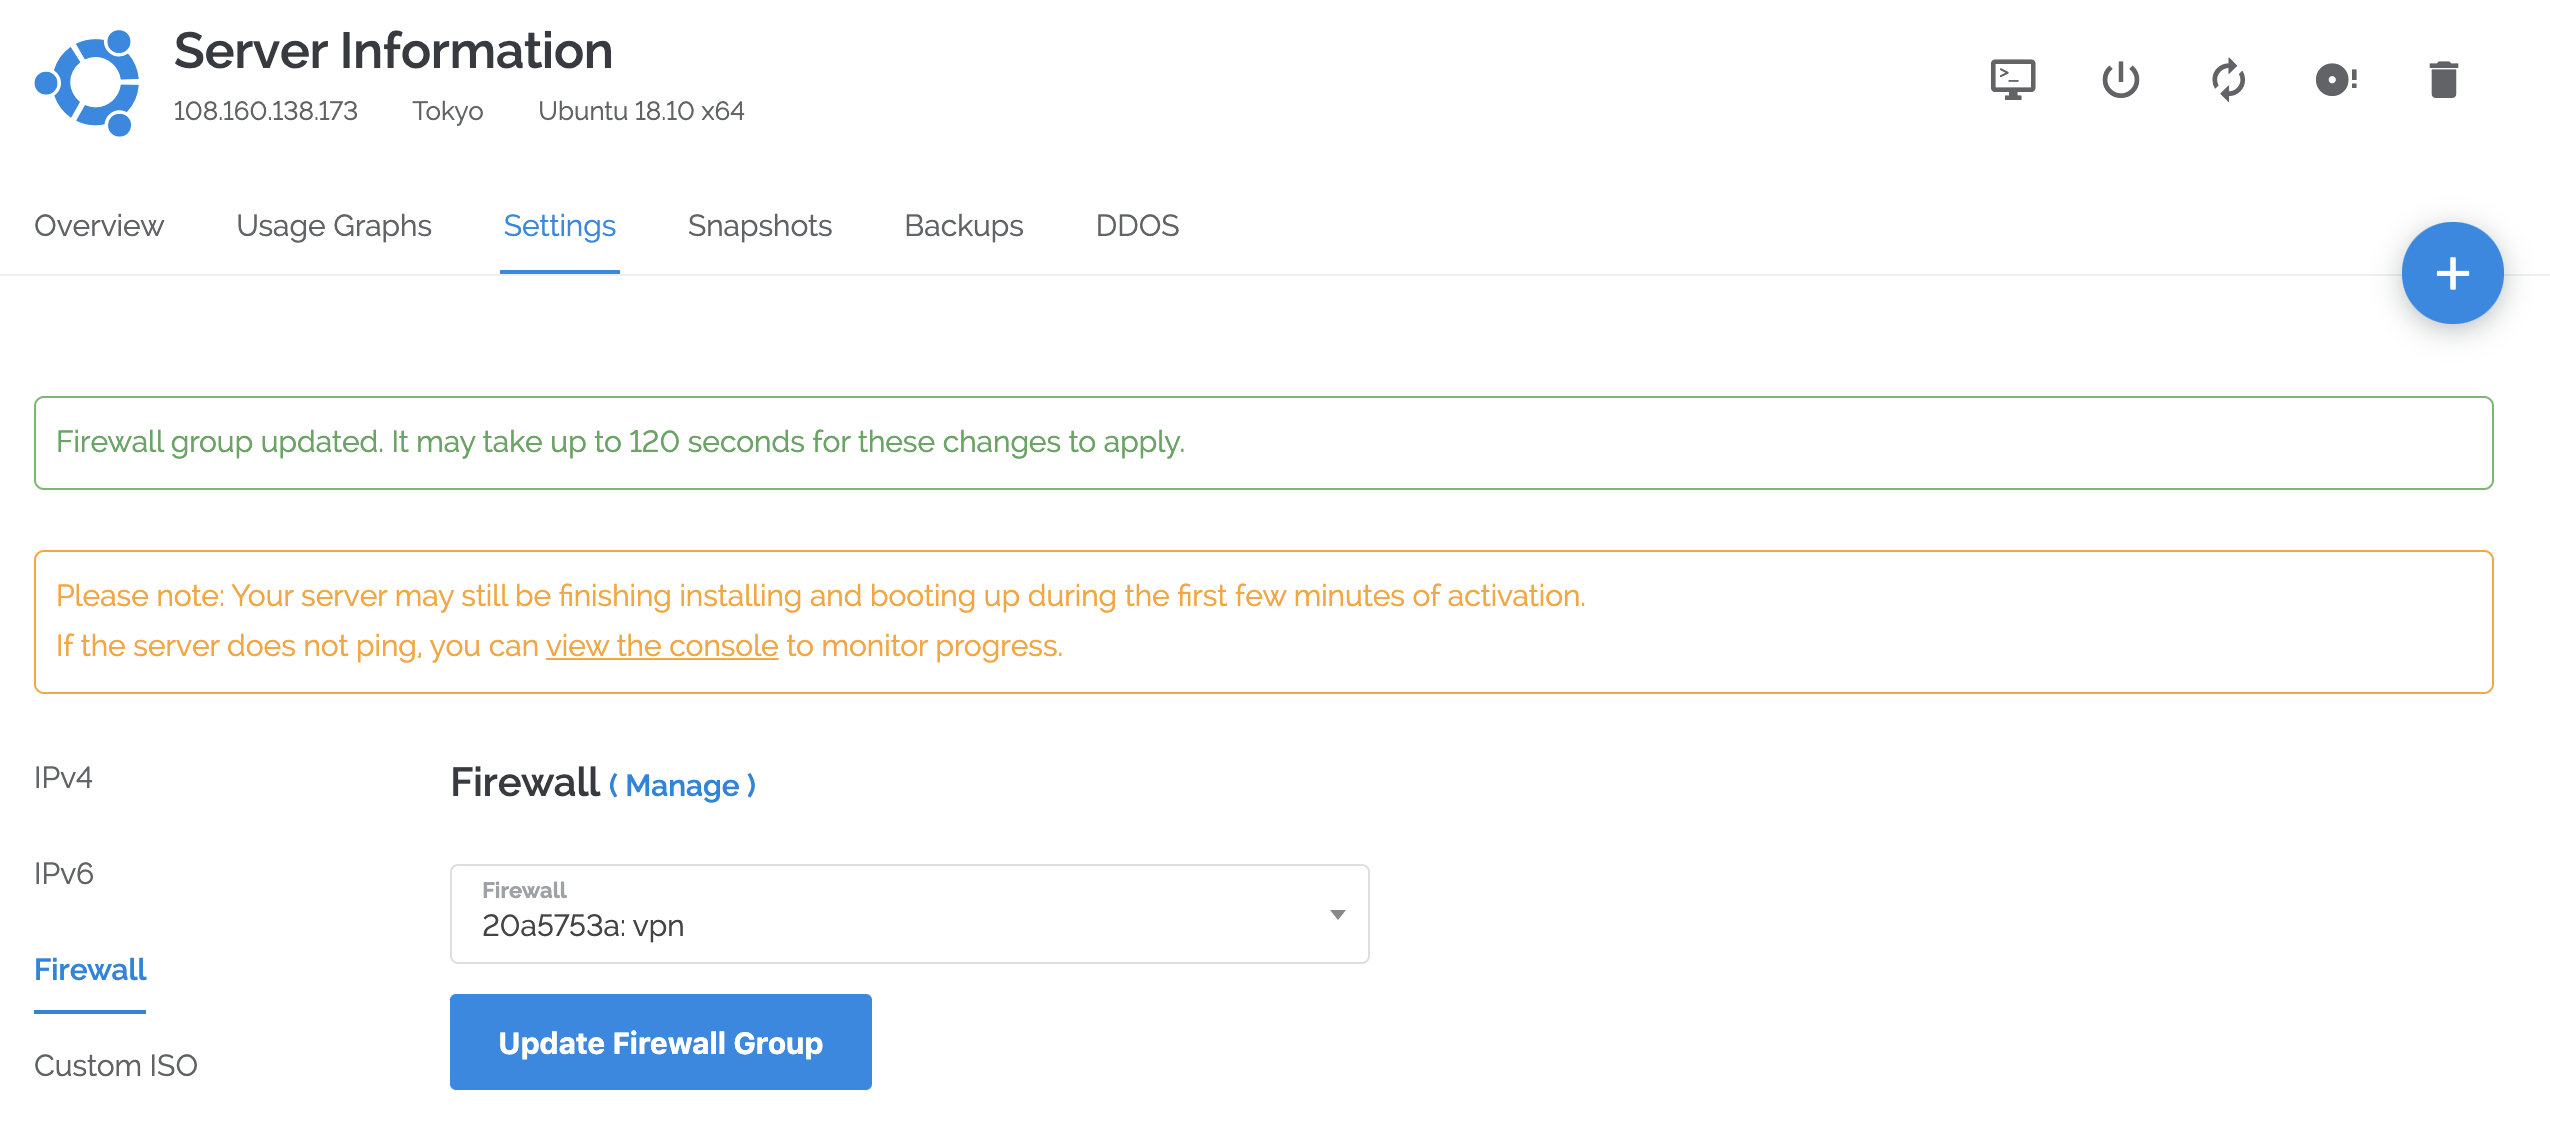
Task: Click the IP address 108.160.138.173
Action: [265, 111]
